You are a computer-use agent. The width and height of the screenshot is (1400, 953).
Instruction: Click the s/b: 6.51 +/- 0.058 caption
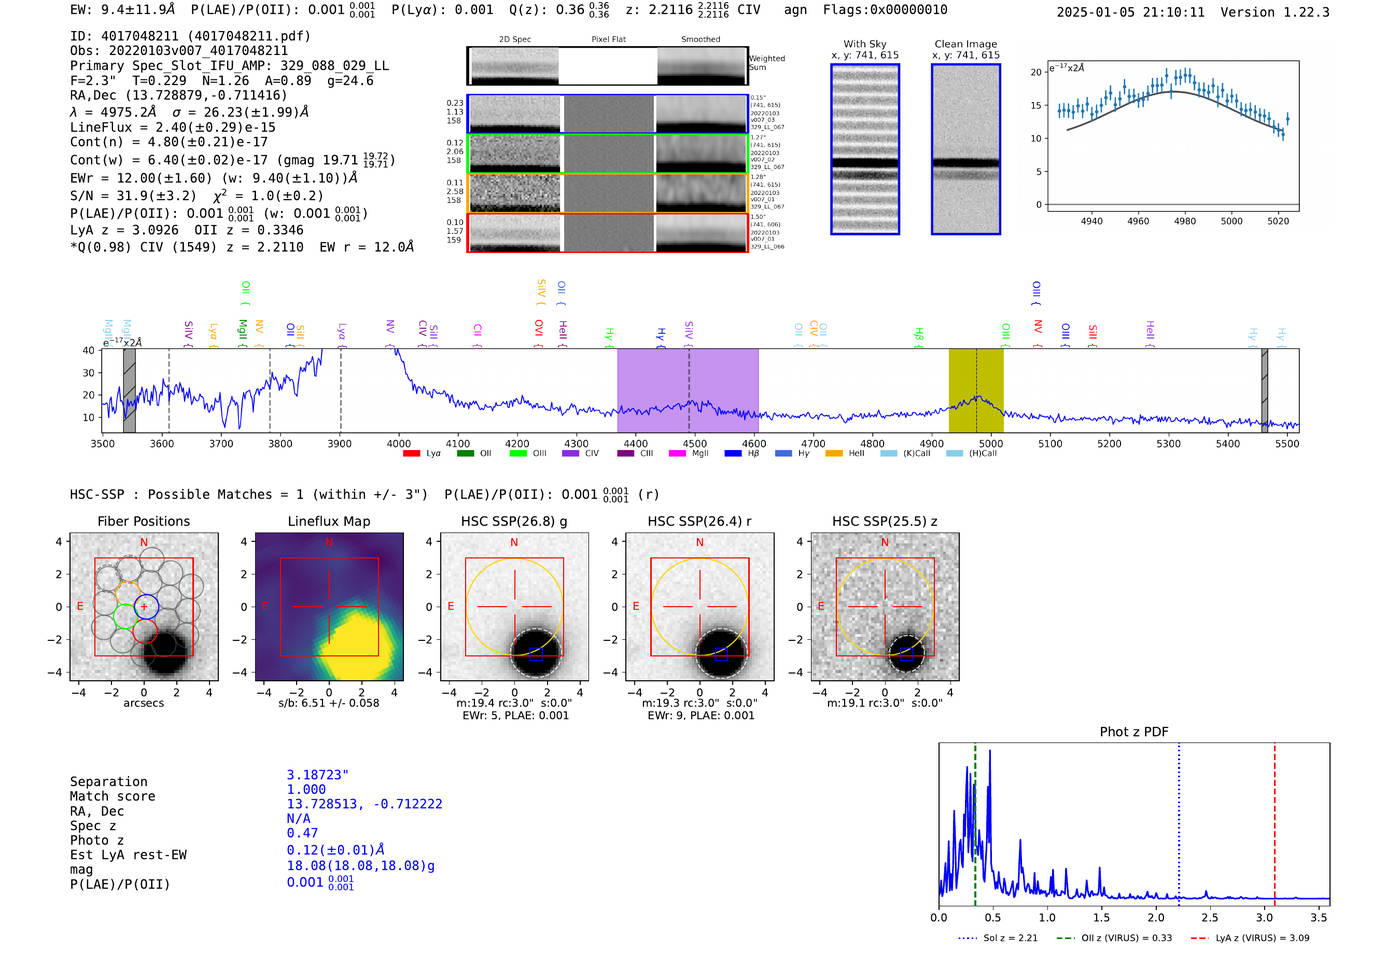[329, 702]
